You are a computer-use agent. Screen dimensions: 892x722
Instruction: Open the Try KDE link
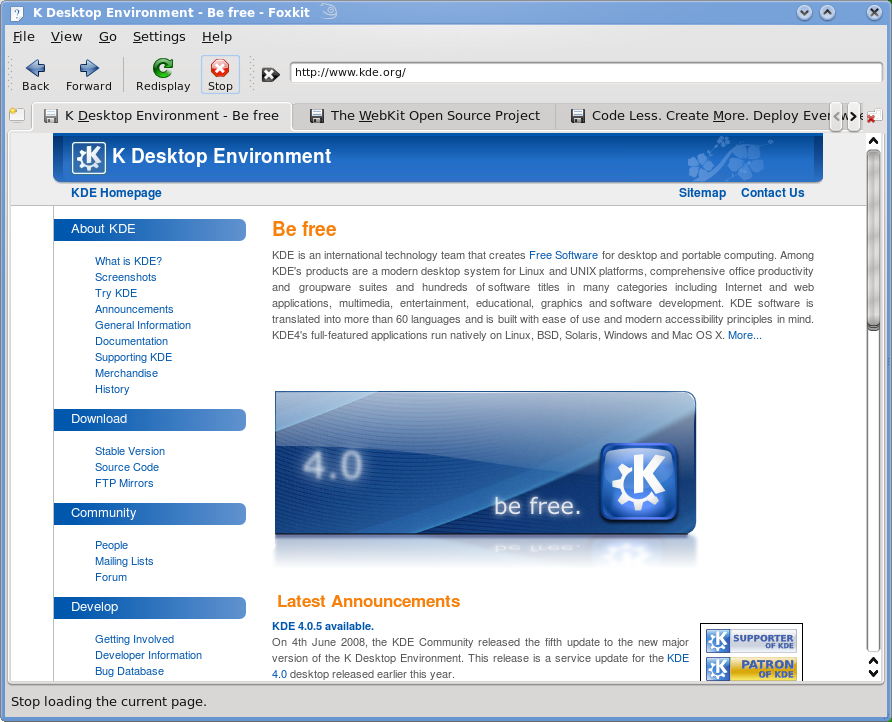116,293
